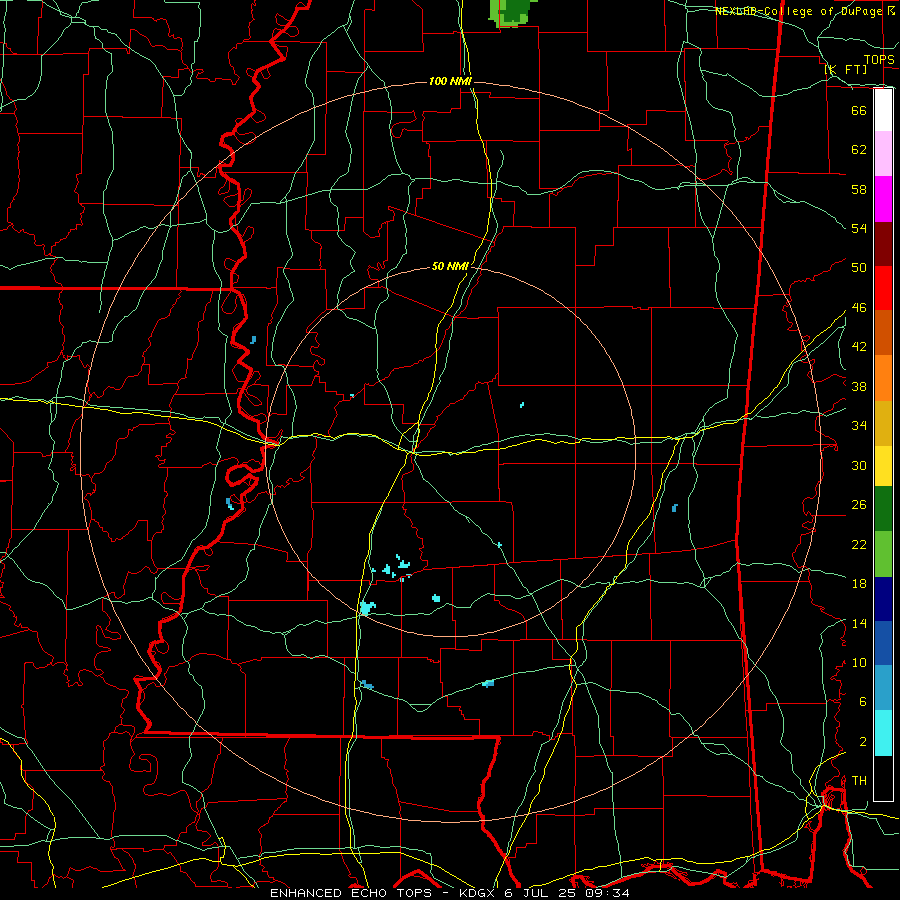Click the "TOPS" legend heading

[879, 60]
